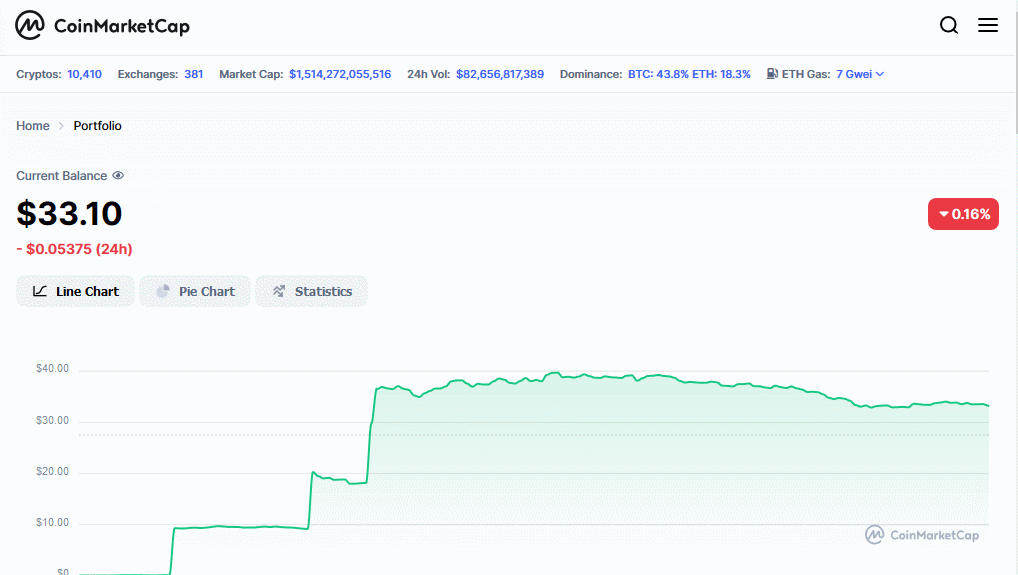This screenshot has width=1018, height=575.
Task: Click the green portfolio line chart
Action: tap(534, 474)
